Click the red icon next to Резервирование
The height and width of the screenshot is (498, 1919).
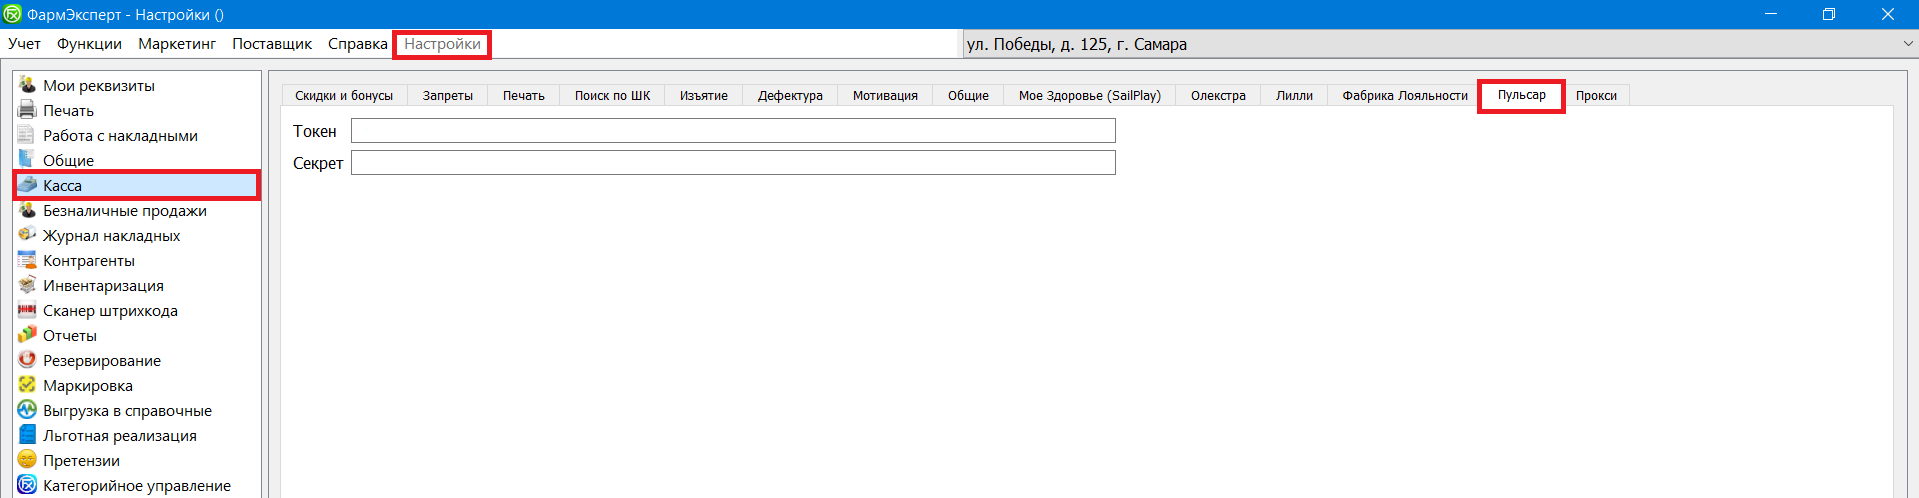pyautogui.click(x=27, y=360)
